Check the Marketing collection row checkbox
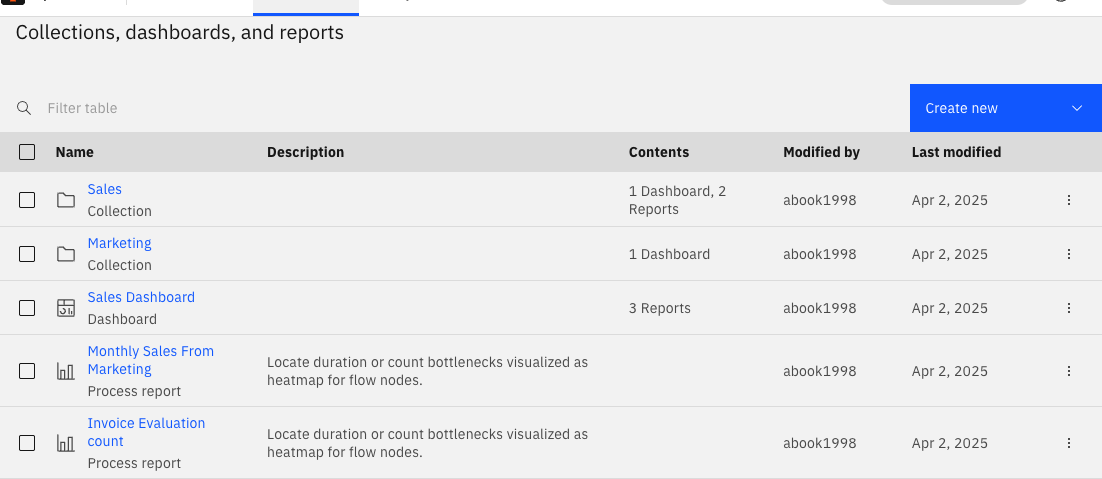Viewport: 1102px width, 479px height. [27, 254]
